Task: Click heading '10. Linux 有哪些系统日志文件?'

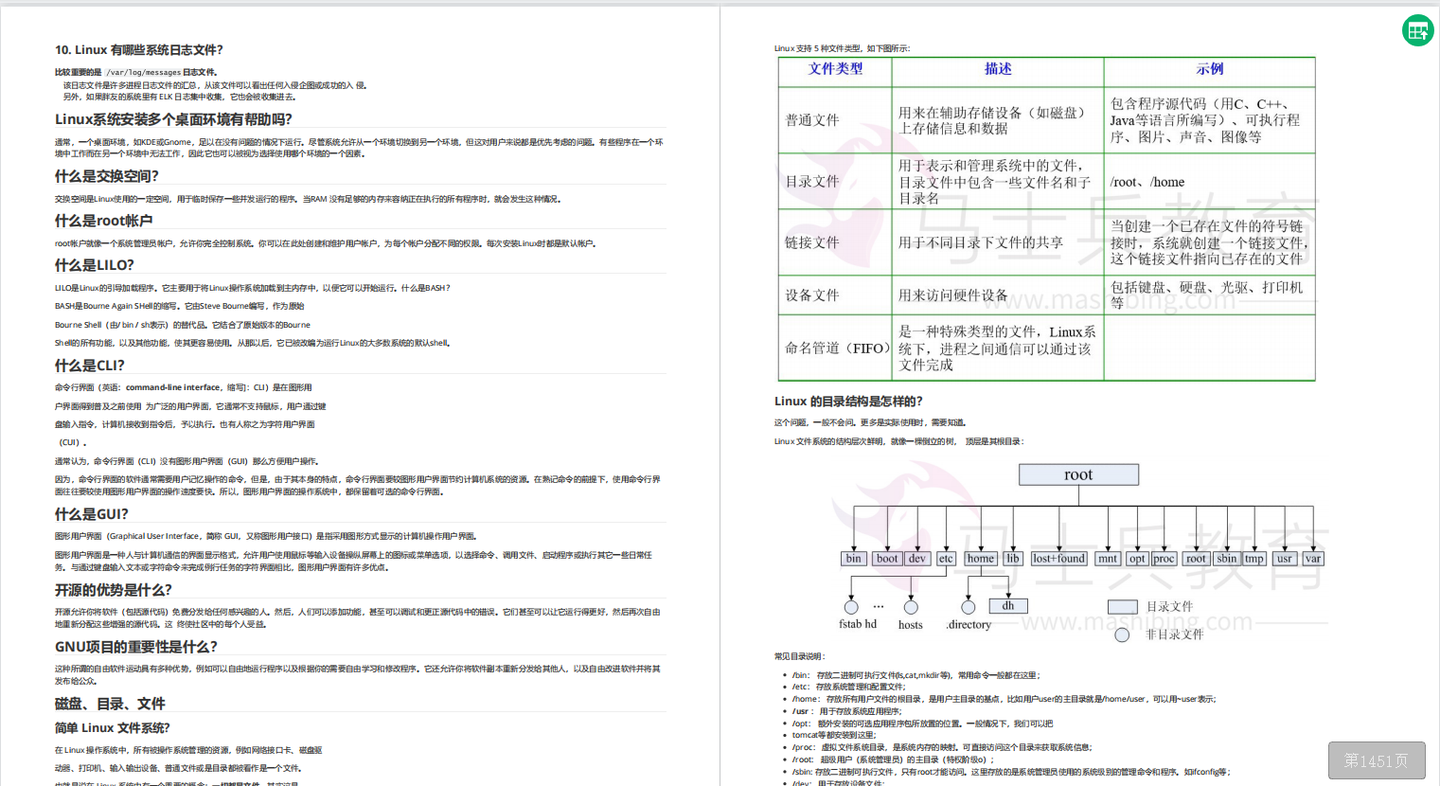Action: (139, 50)
